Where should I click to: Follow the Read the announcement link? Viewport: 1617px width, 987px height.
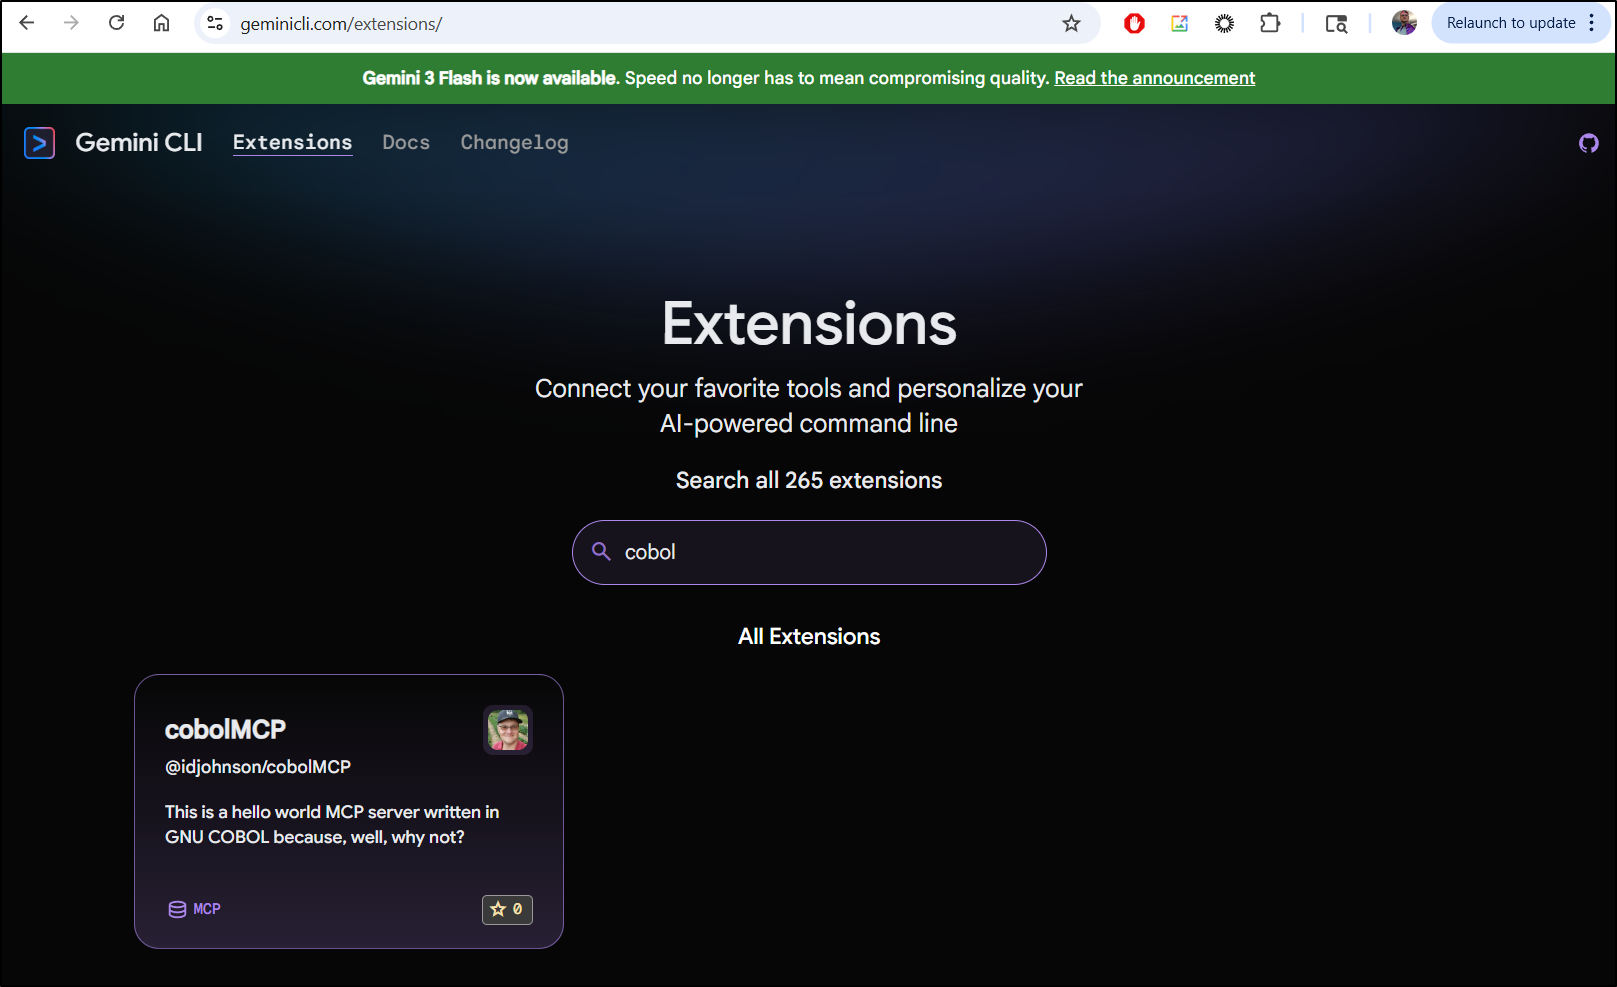(x=1154, y=78)
